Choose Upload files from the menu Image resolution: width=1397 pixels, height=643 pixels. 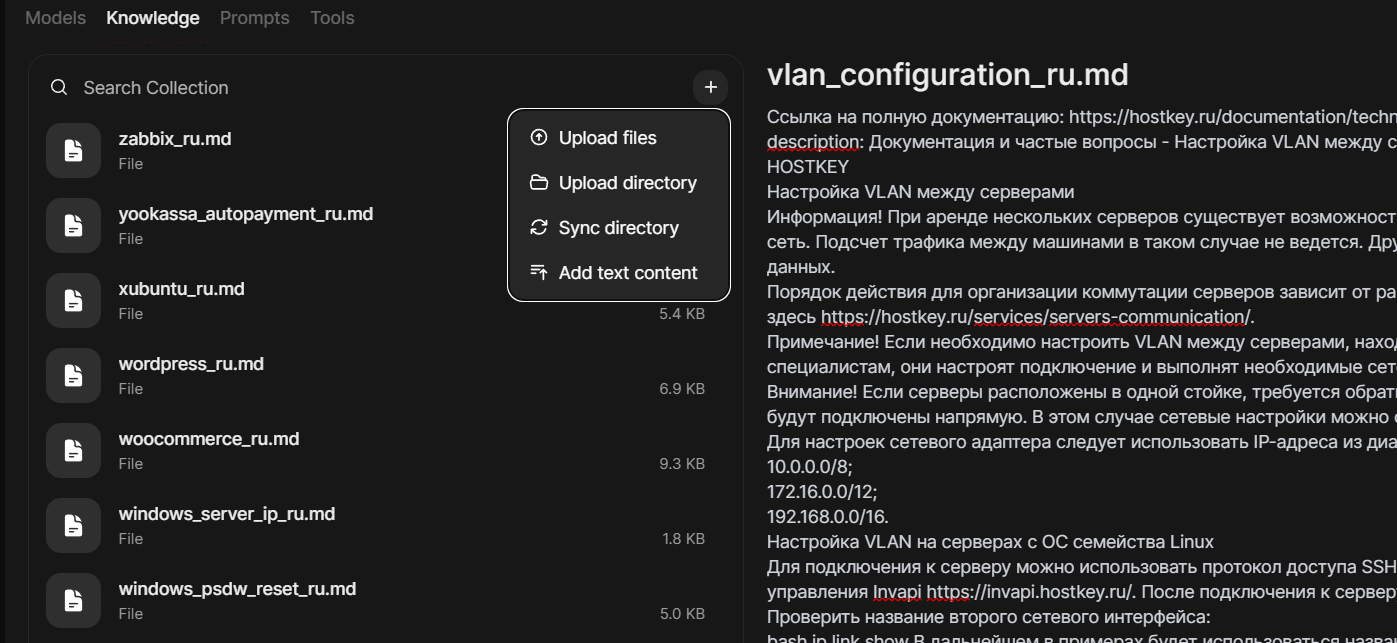coord(607,138)
